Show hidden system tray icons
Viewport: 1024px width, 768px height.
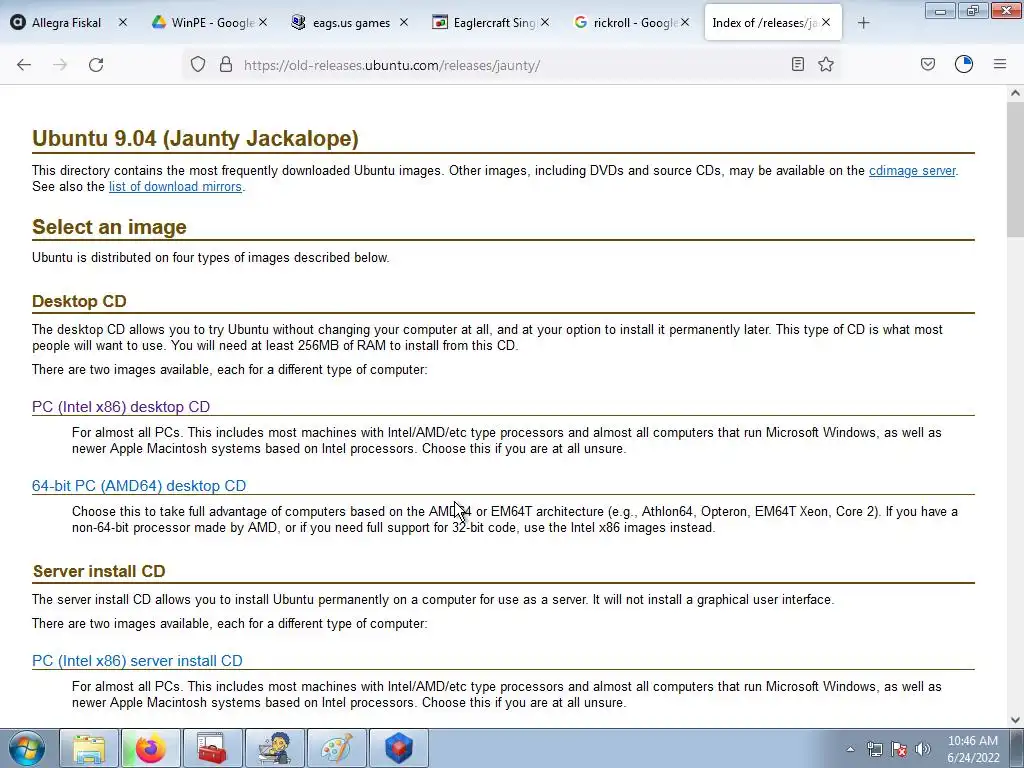[x=850, y=749]
